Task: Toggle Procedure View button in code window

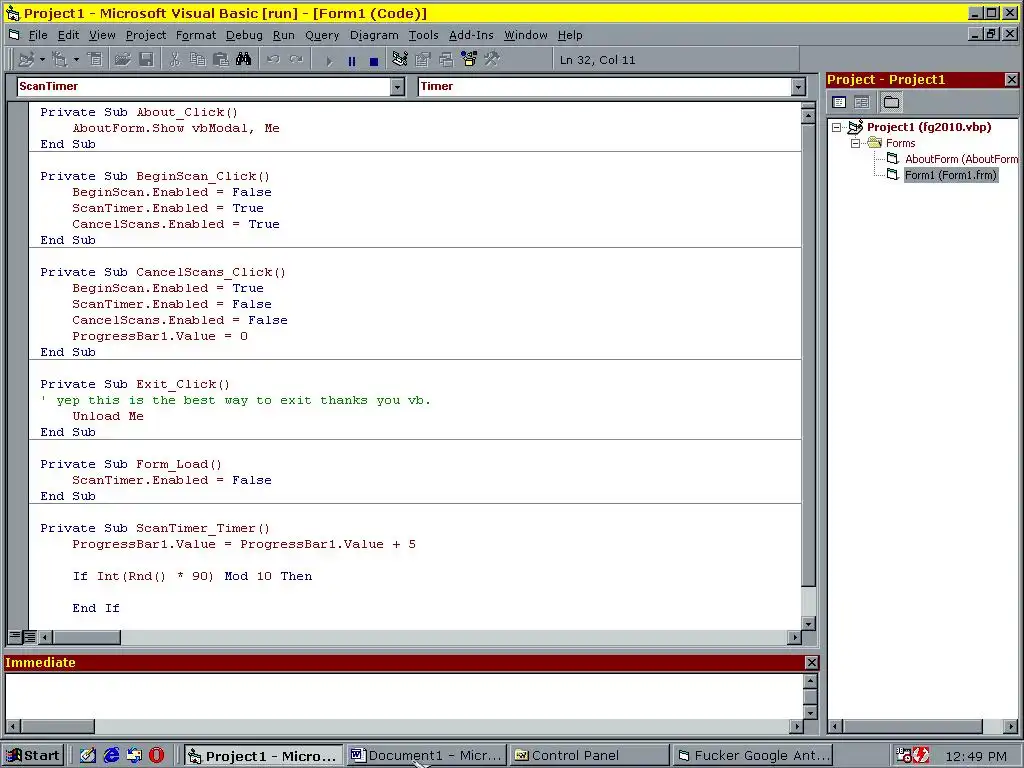Action: (x=16, y=636)
